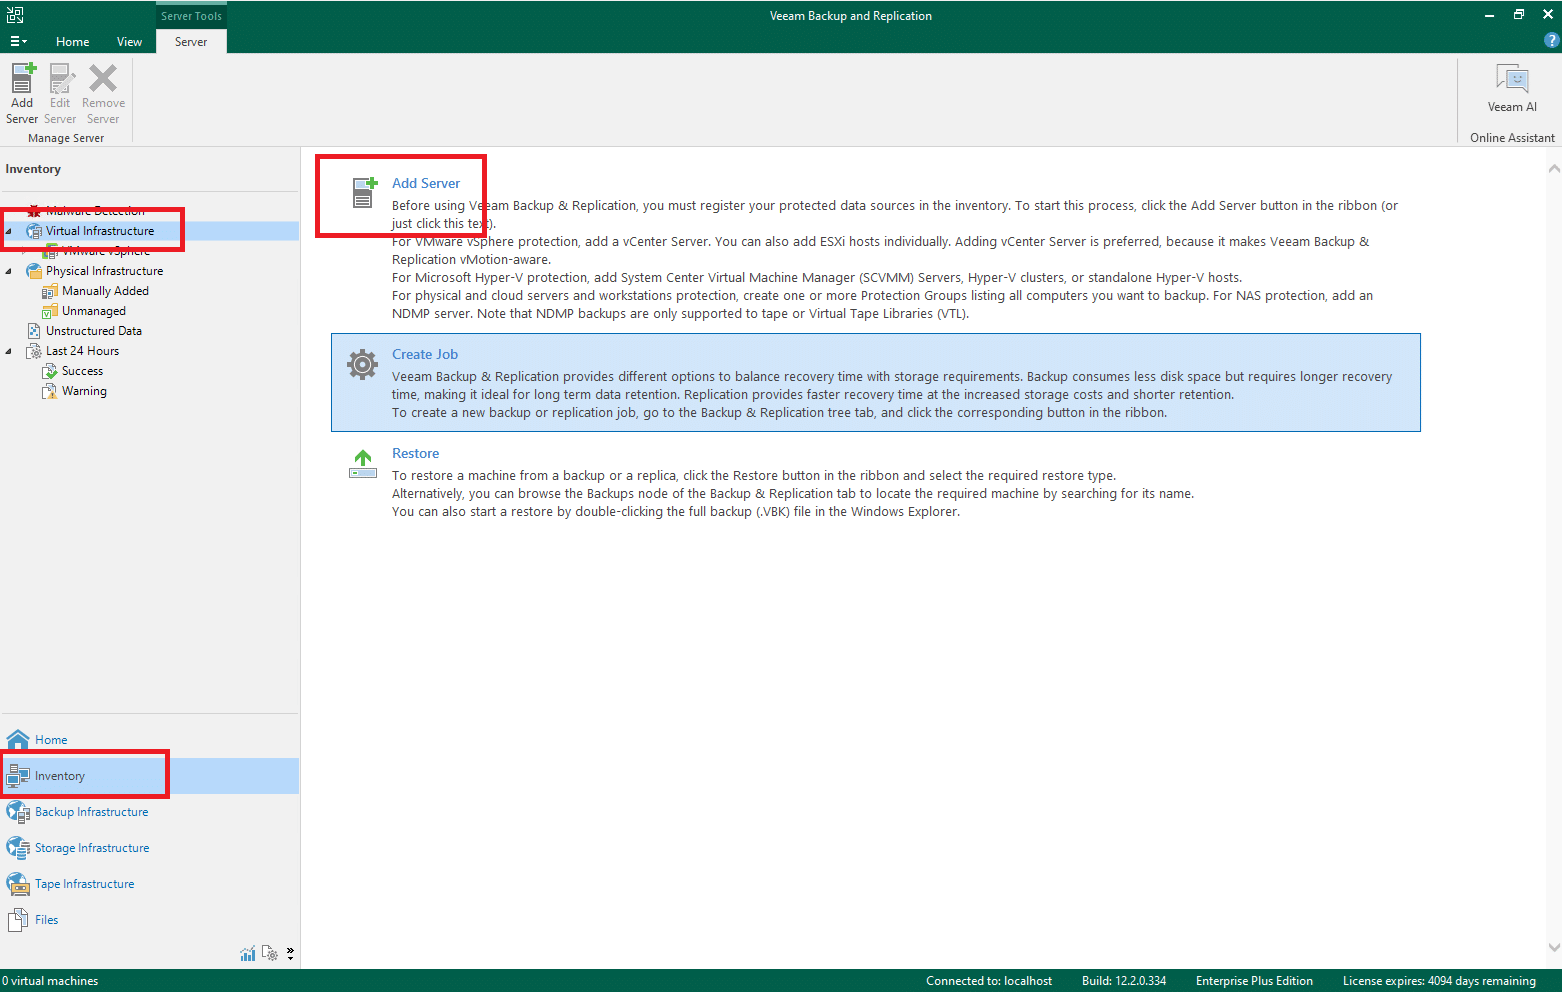Image resolution: width=1564 pixels, height=992 pixels.
Task: Click the Veeam application icon in title bar
Action: pyautogui.click(x=15, y=15)
